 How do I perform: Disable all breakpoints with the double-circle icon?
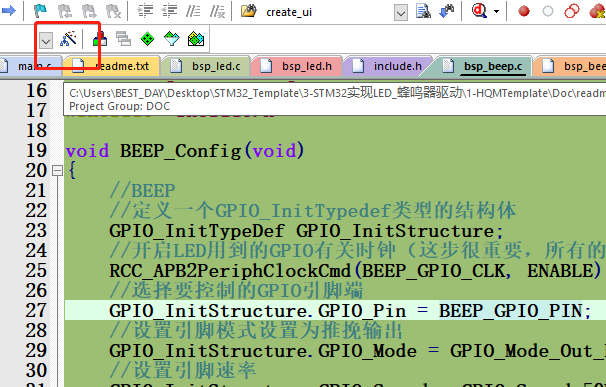click(x=572, y=11)
